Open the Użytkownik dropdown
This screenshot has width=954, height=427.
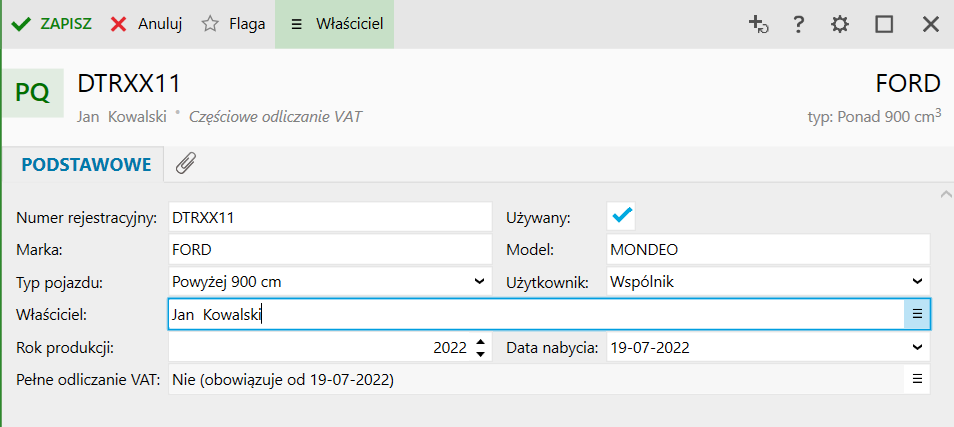click(x=917, y=282)
